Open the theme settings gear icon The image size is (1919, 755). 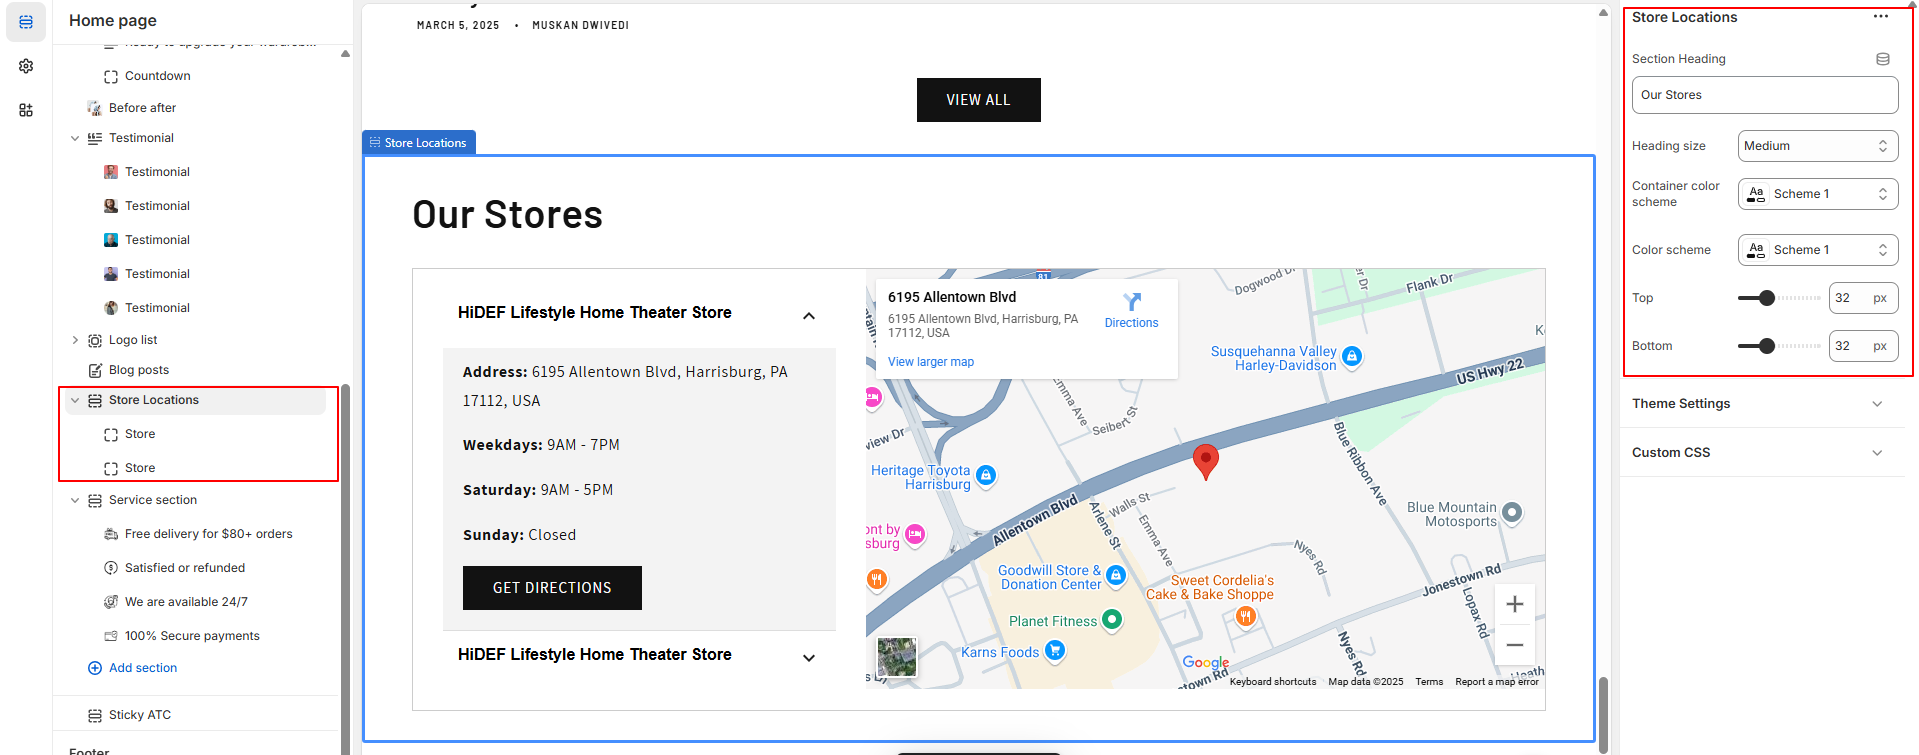(26, 66)
